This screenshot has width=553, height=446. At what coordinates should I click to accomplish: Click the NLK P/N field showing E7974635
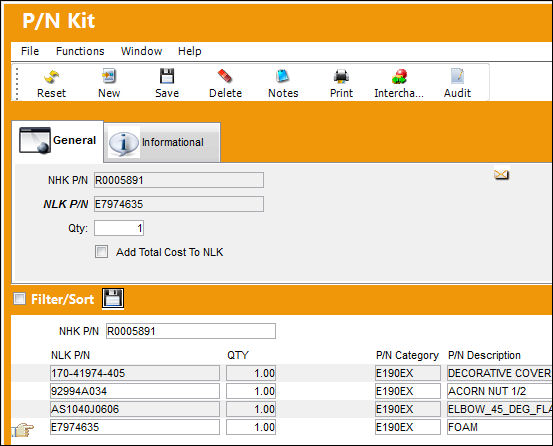[x=179, y=204]
